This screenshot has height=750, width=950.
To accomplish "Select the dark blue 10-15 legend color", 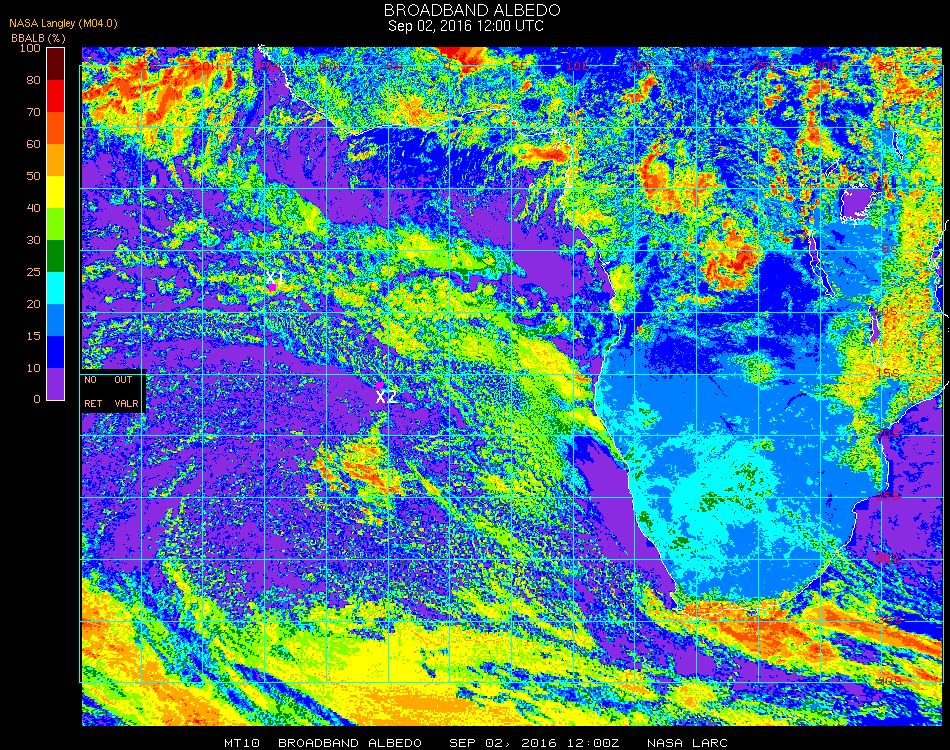I will pos(56,352).
